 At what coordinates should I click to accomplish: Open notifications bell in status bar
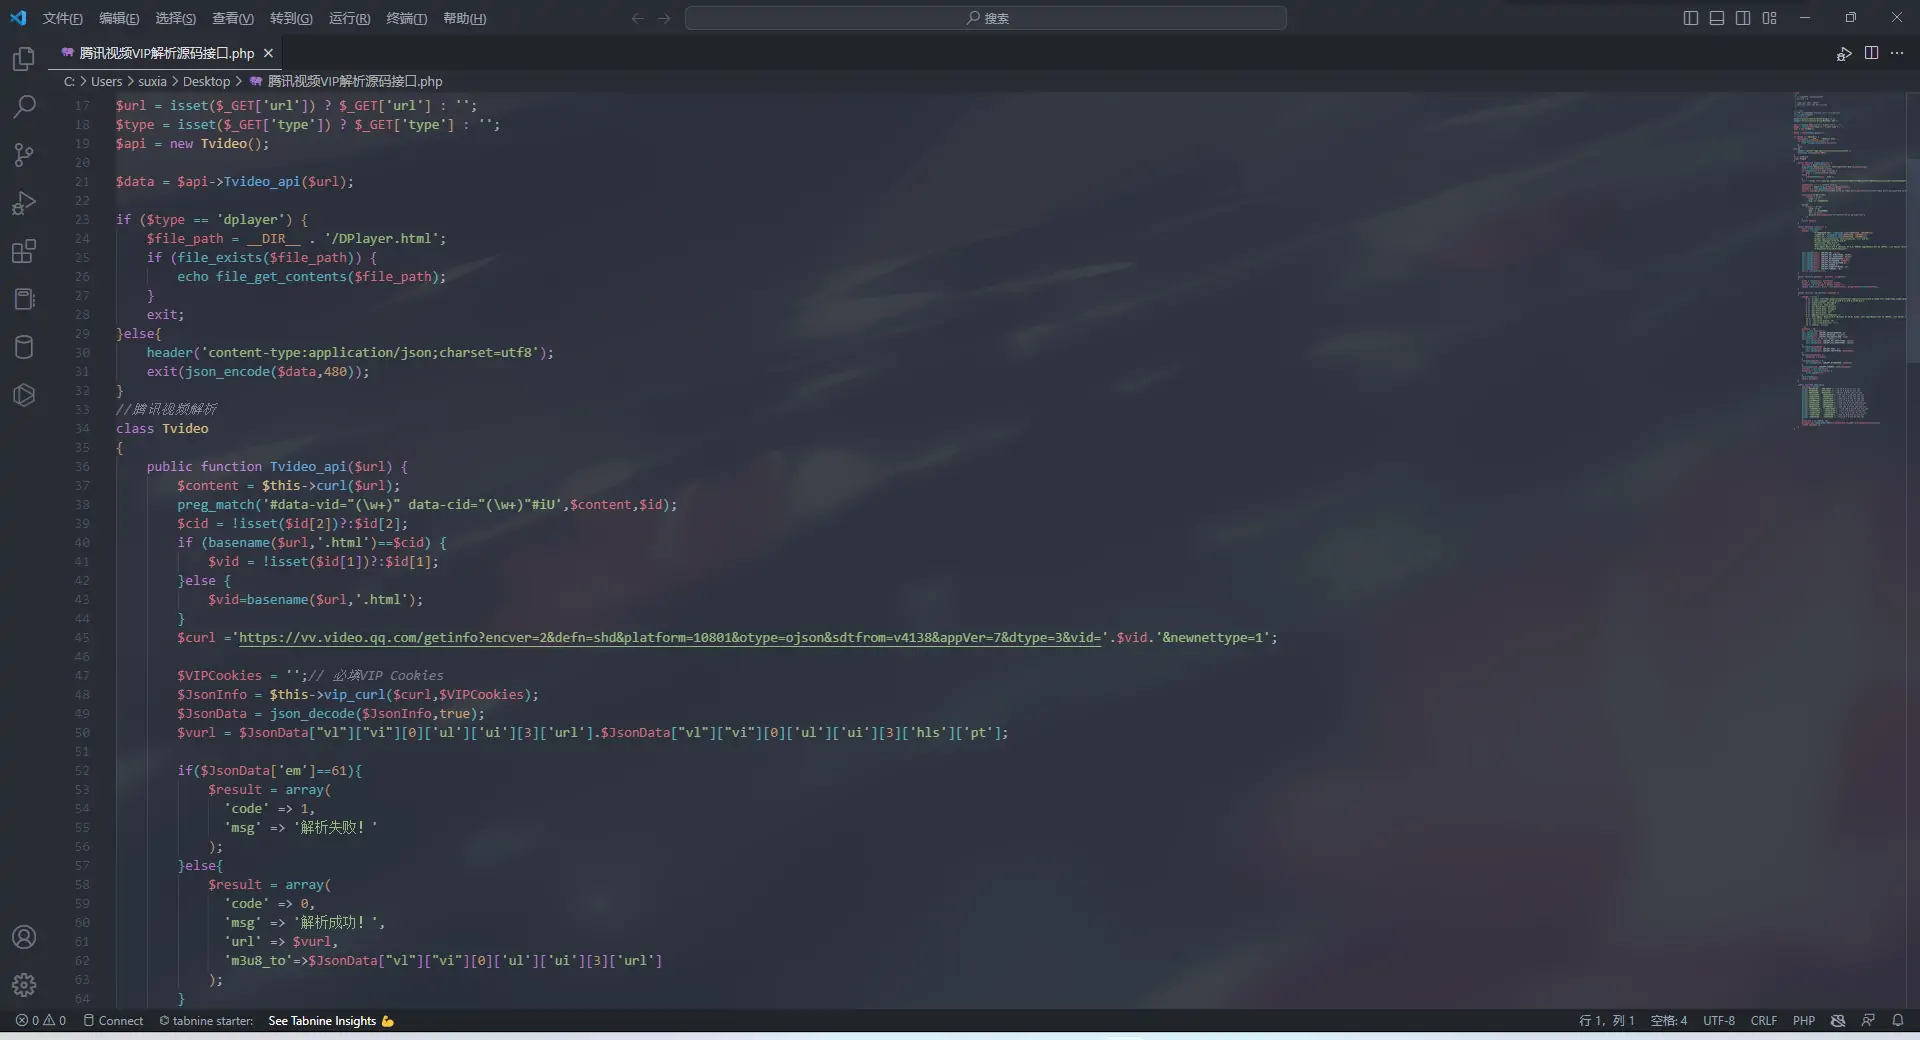1897,1021
